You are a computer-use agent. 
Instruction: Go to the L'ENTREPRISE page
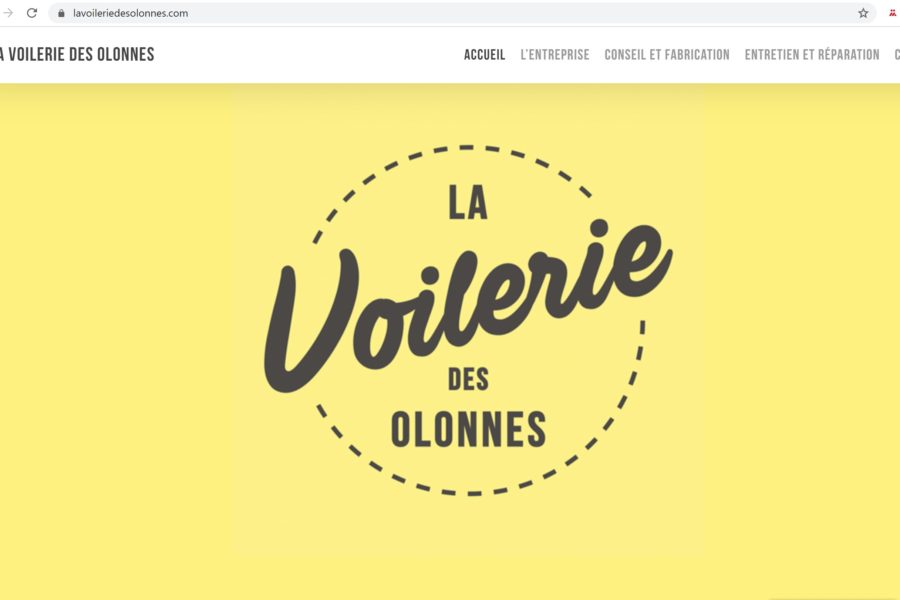(x=554, y=55)
